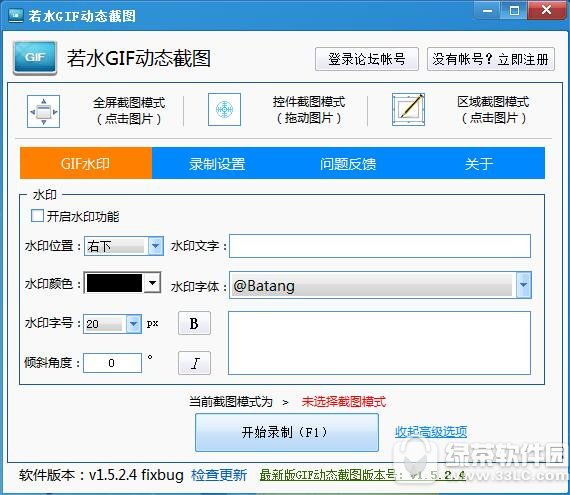Click the title bar app icon
This screenshot has width=570, height=495.
point(16,15)
